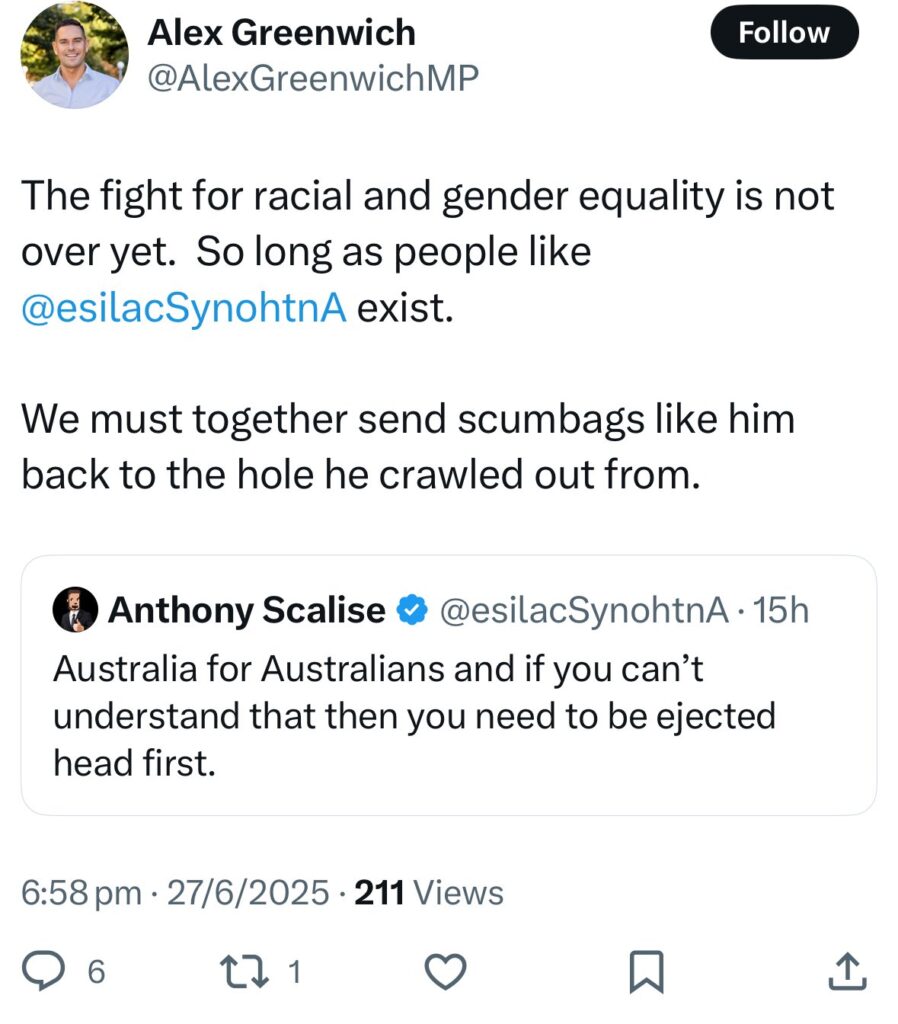The height and width of the screenshot is (1024, 898).
Task: Click the 1 retweet count
Action: pos(295,972)
